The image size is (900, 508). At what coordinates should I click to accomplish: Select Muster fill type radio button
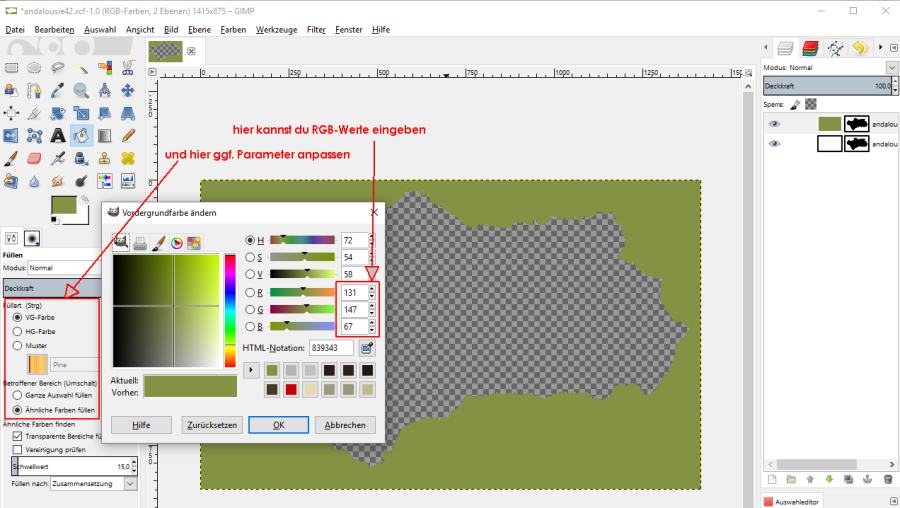[x=17, y=345]
